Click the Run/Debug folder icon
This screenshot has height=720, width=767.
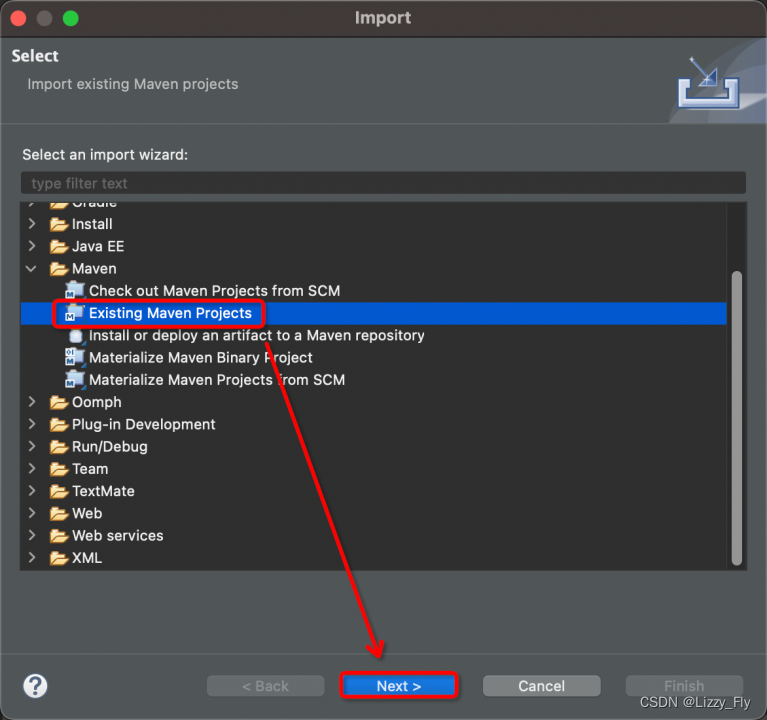coord(59,447)
